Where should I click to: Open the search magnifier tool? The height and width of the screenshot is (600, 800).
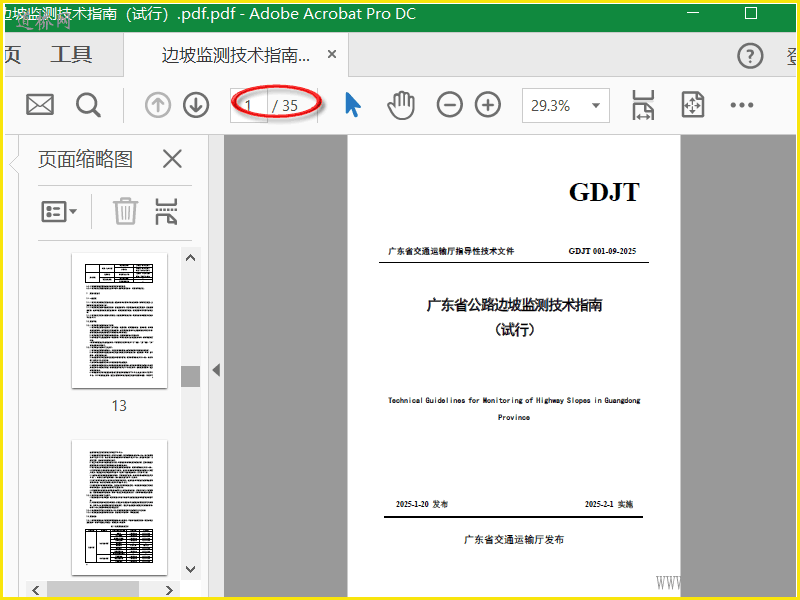[x=88, y=105]
